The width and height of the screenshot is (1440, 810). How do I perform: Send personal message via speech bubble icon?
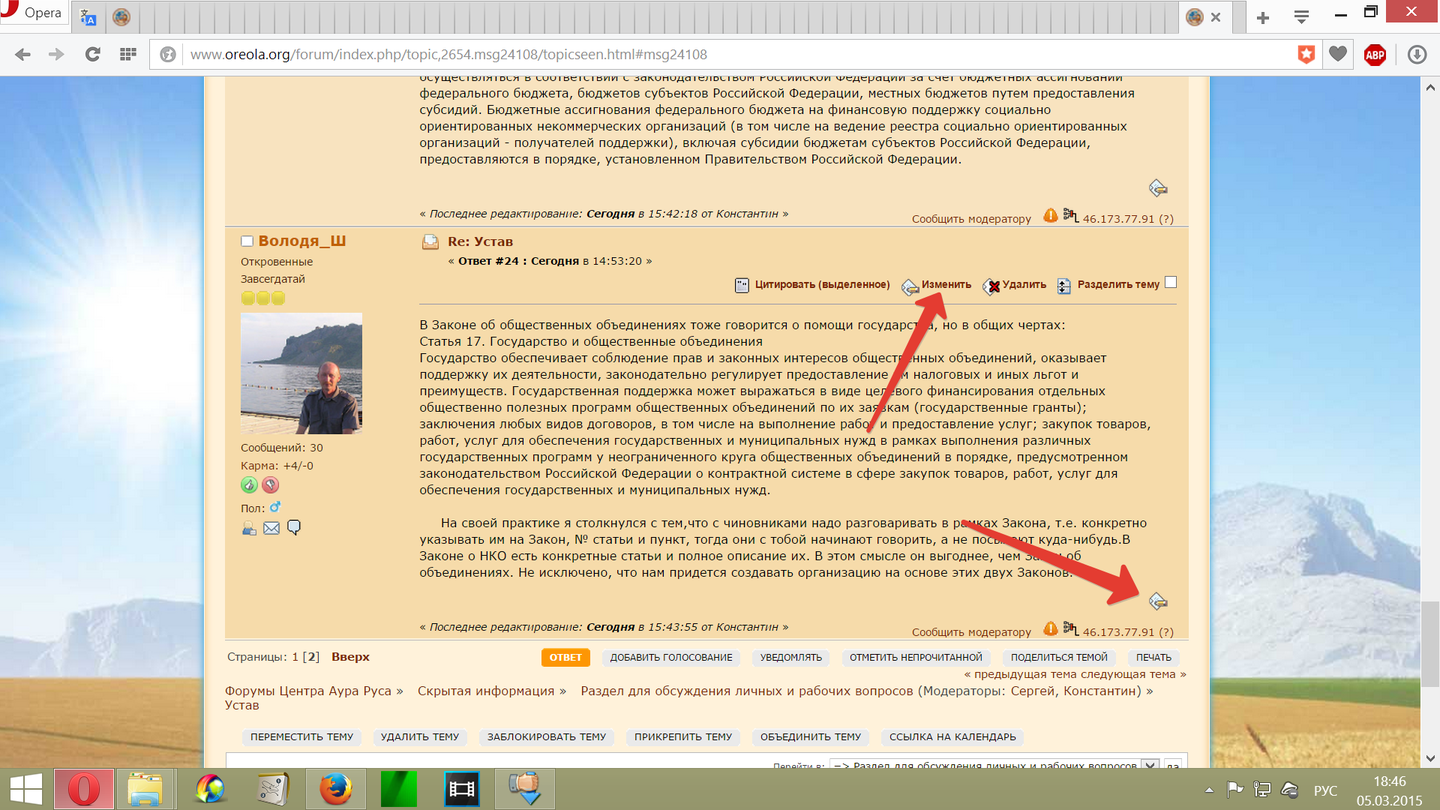[x=294, y=528]
